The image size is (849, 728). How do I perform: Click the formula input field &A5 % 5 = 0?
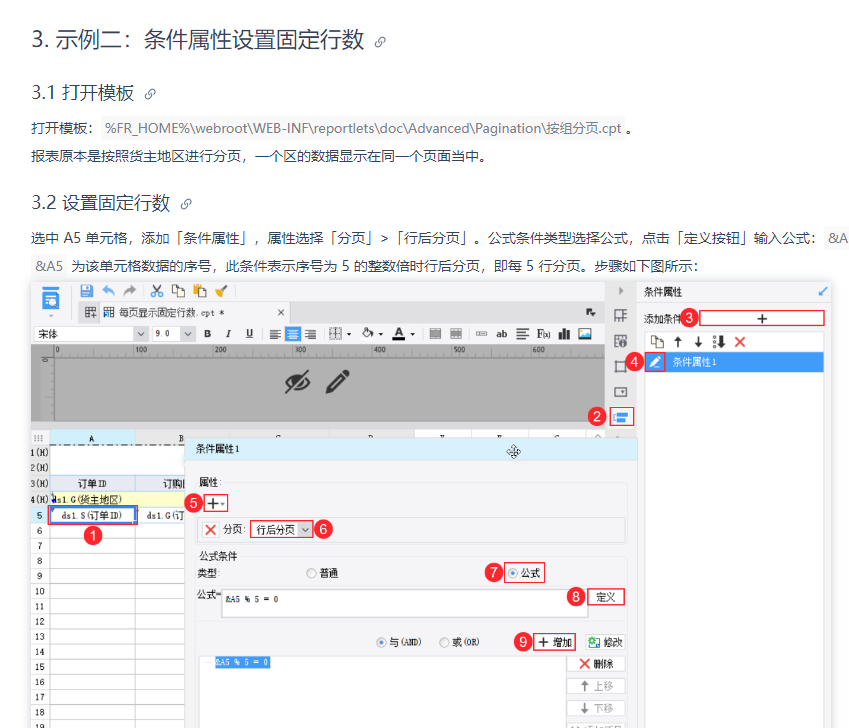click(404, 604)
